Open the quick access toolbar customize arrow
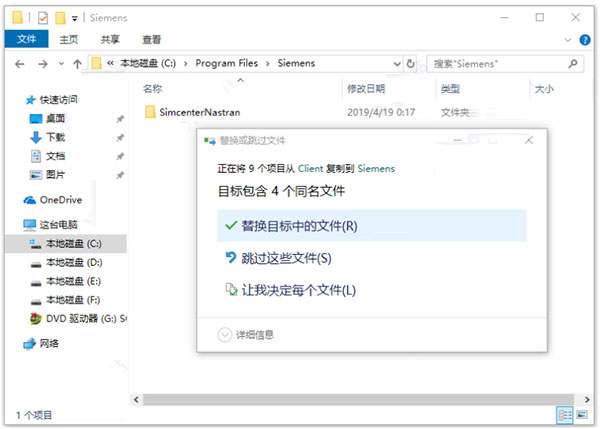 pyautogui.click(x=75, y=18)
